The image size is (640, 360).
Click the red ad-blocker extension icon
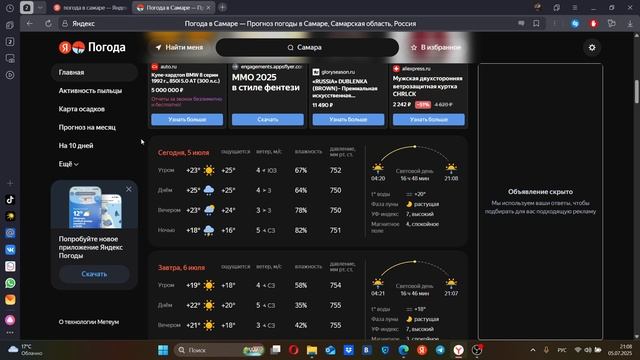593,24
